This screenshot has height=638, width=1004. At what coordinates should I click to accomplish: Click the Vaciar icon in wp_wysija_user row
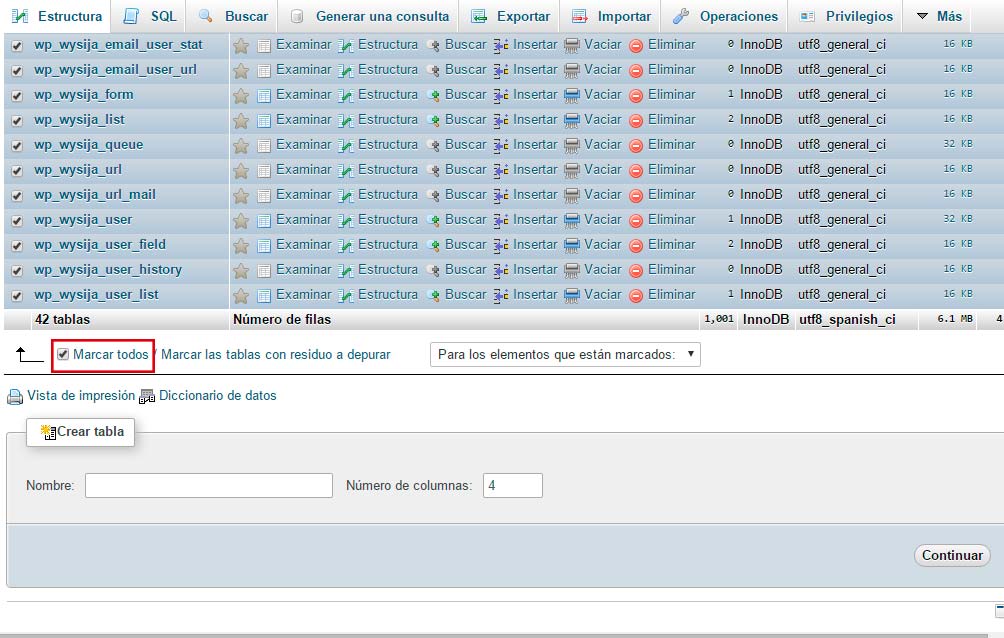point(572,220)
